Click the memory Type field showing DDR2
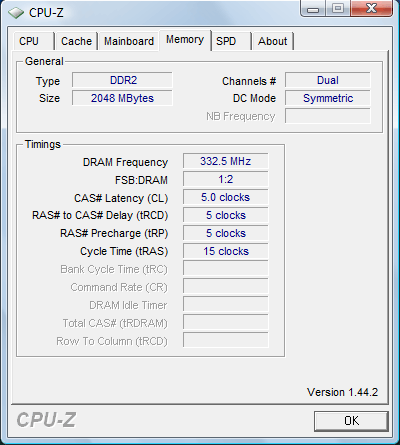The height and width of the screenshot is (445, 400). tap(122, 80)
